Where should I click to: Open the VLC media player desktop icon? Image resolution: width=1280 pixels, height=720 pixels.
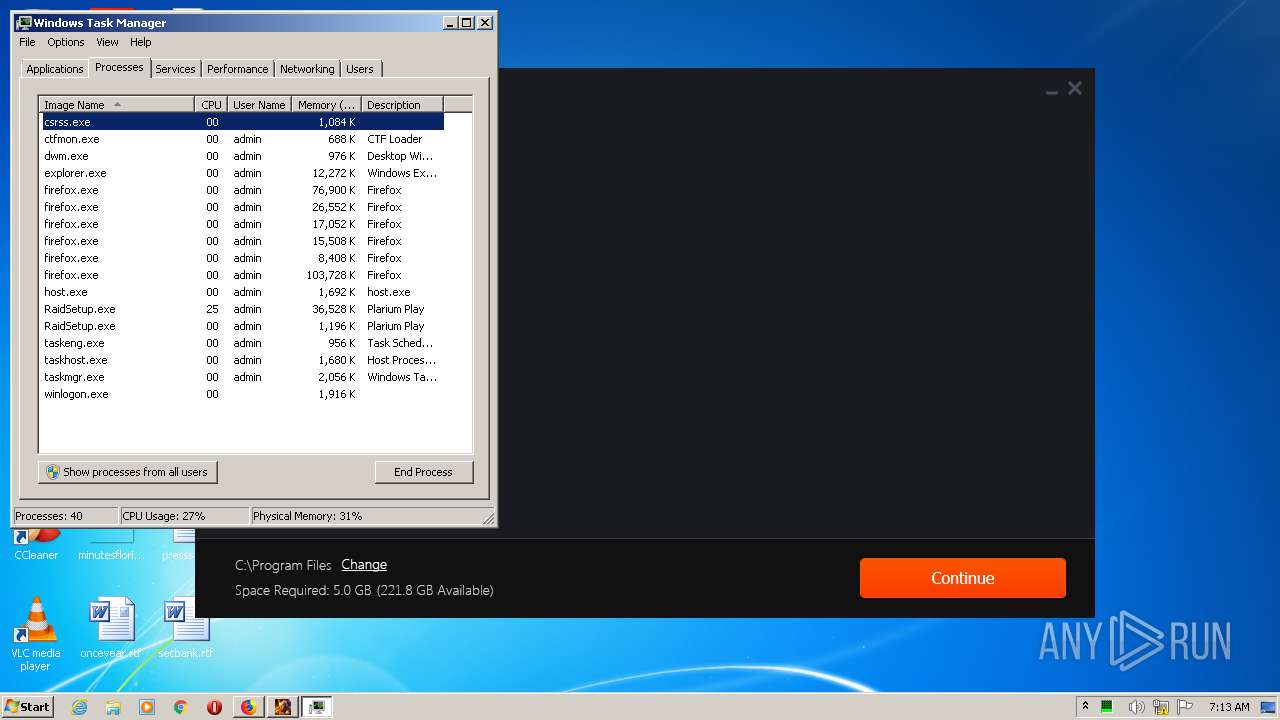coord(36,634)
